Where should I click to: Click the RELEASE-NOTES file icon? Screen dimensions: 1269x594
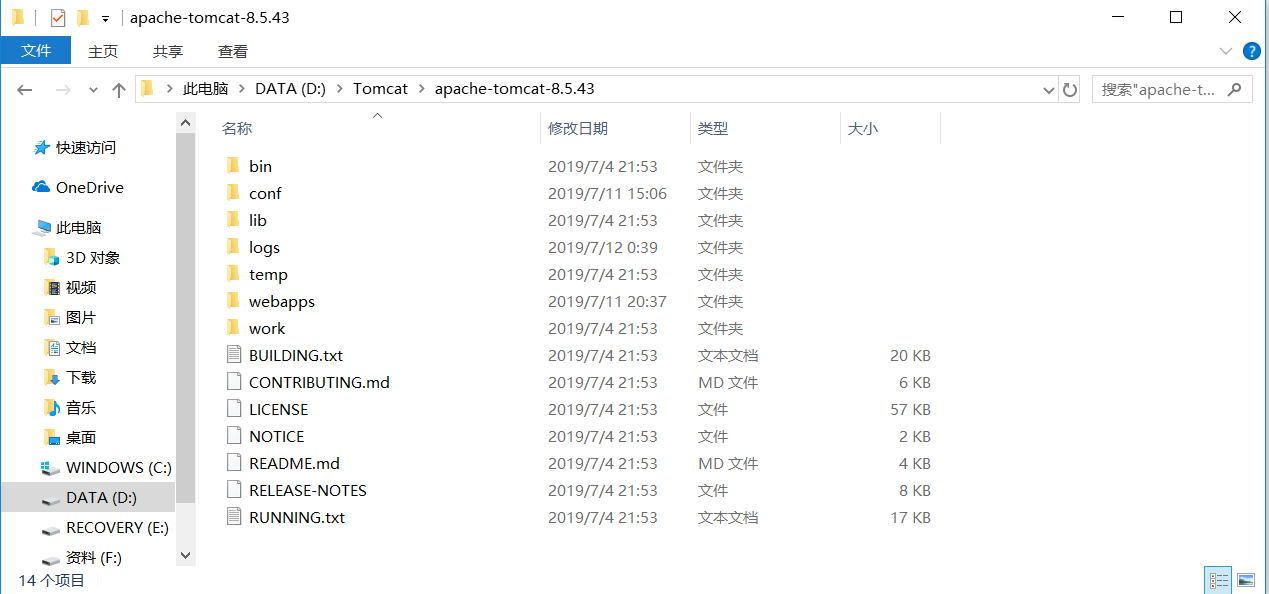234,490
